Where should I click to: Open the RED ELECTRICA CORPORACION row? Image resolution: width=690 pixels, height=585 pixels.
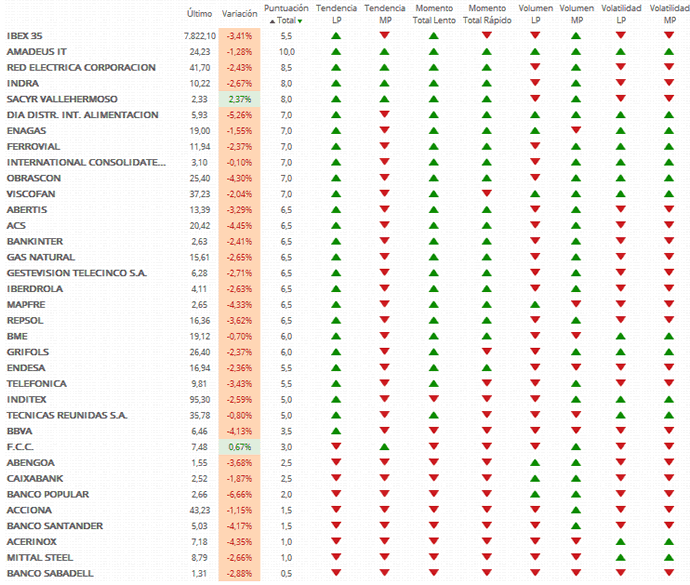81,68
